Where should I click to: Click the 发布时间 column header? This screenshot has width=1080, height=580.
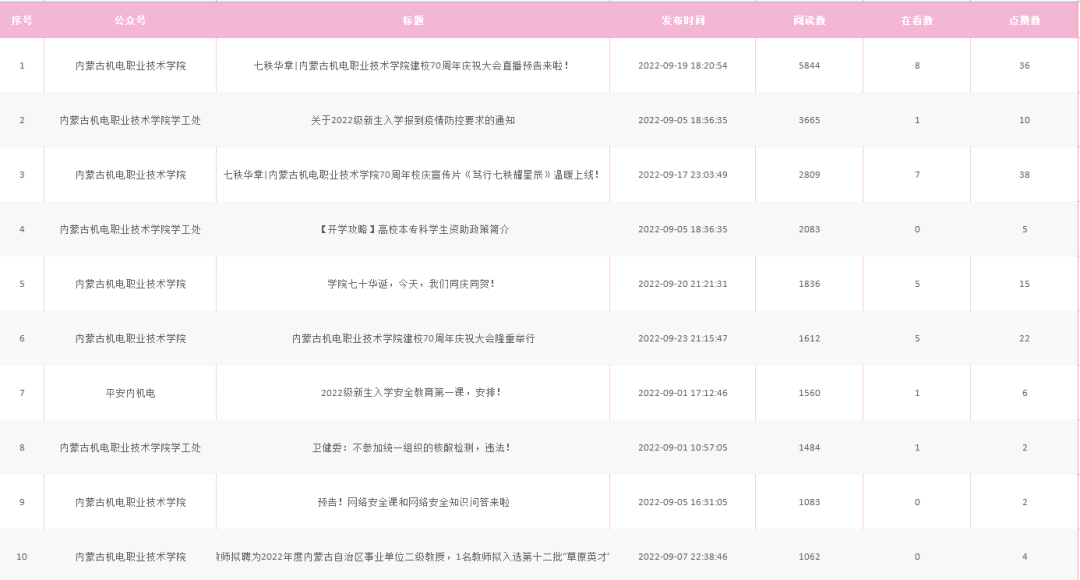(x=682, y=20)
